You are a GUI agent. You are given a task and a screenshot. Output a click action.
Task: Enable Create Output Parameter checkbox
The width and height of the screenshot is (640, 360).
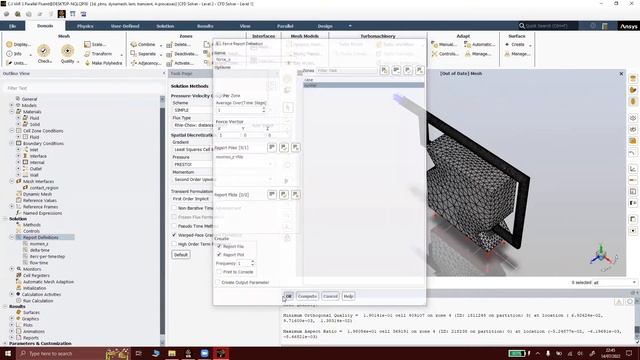pos(218,282)
